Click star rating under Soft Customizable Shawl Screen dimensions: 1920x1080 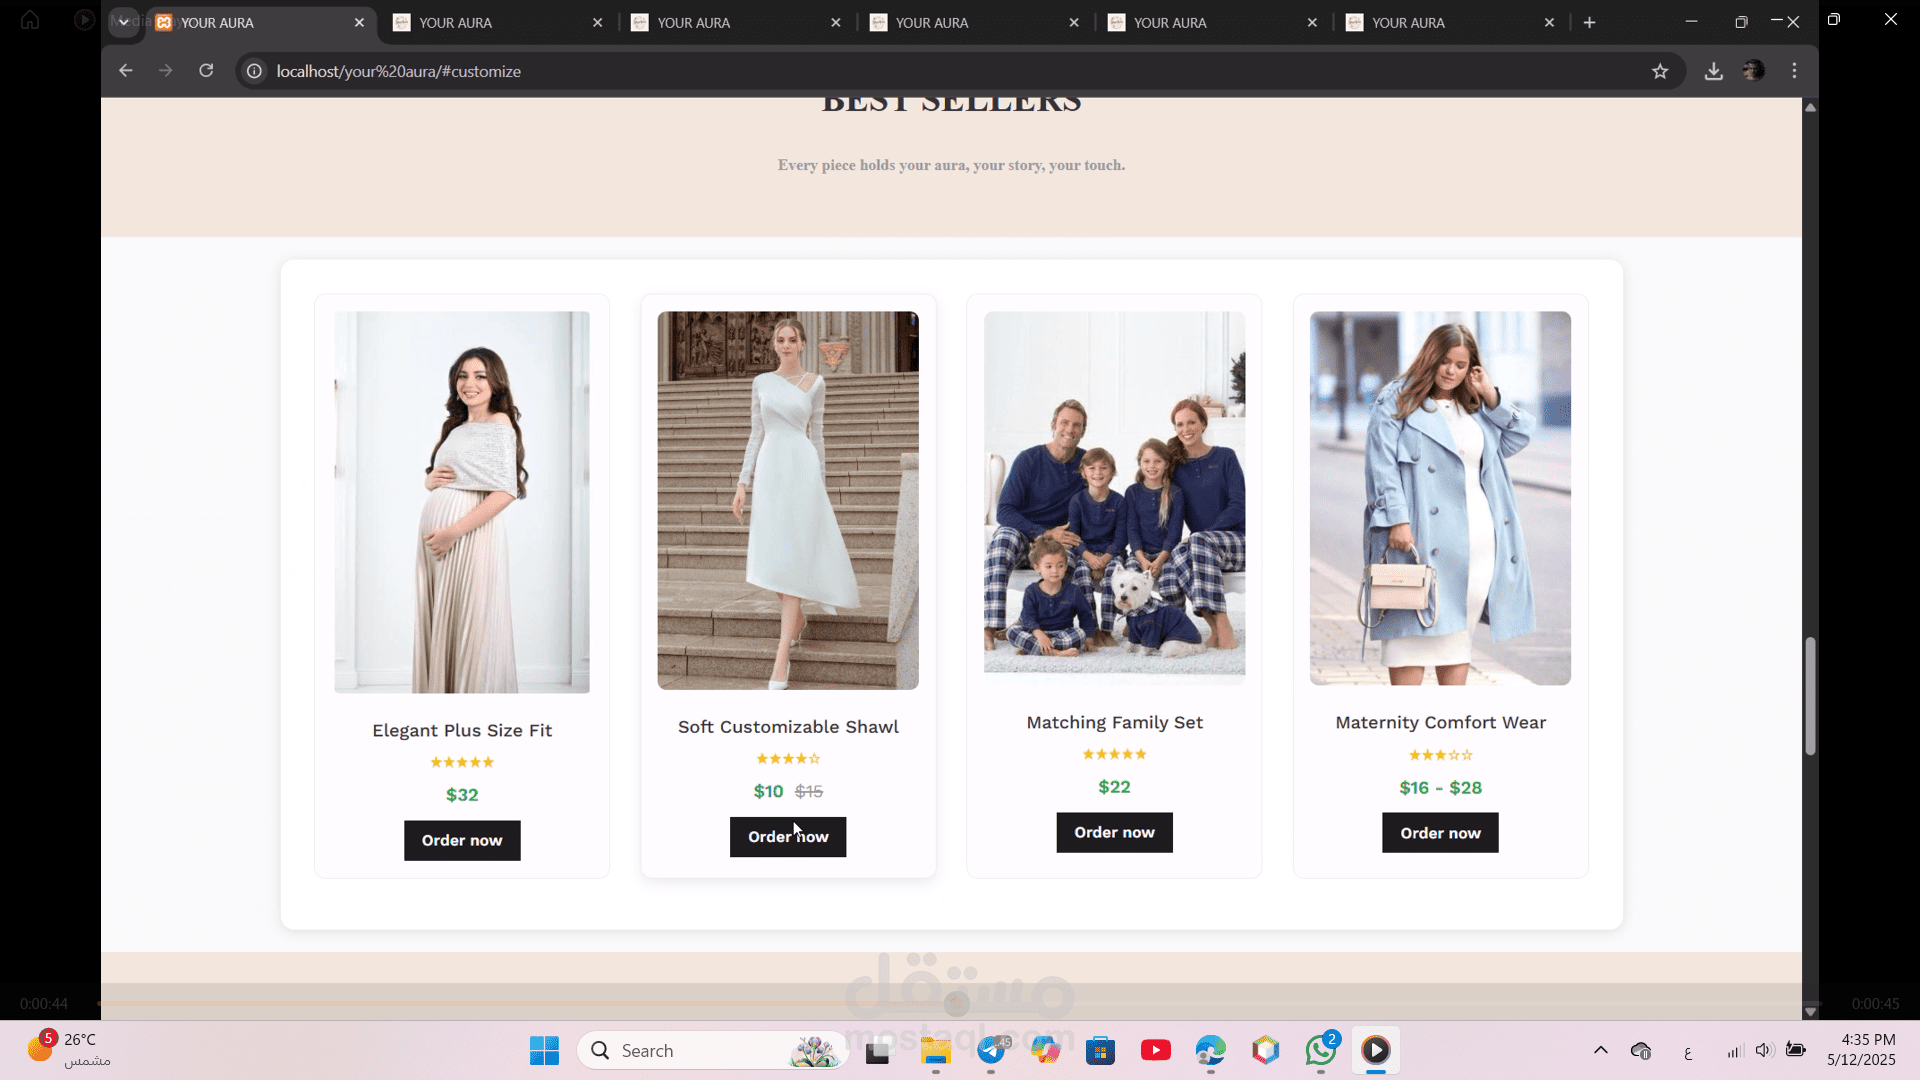pos(788,759)
